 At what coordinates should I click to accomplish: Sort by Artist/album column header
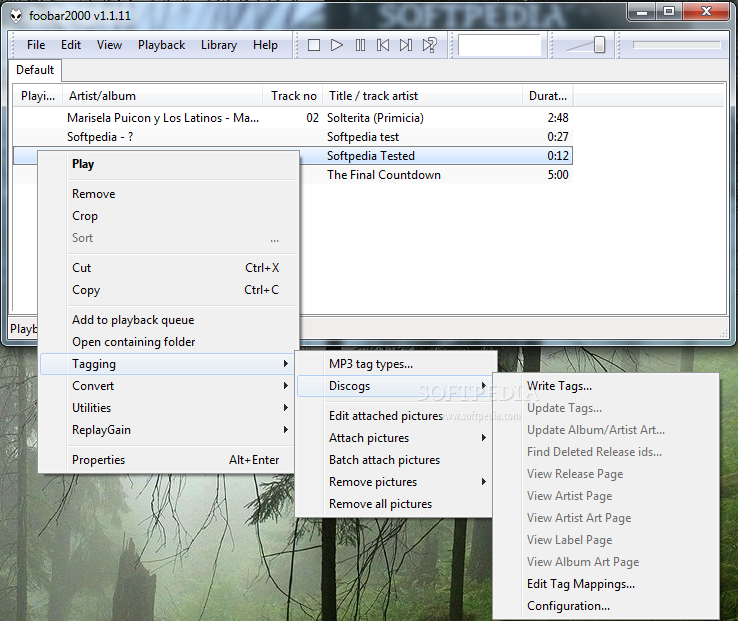pos(162,96)
